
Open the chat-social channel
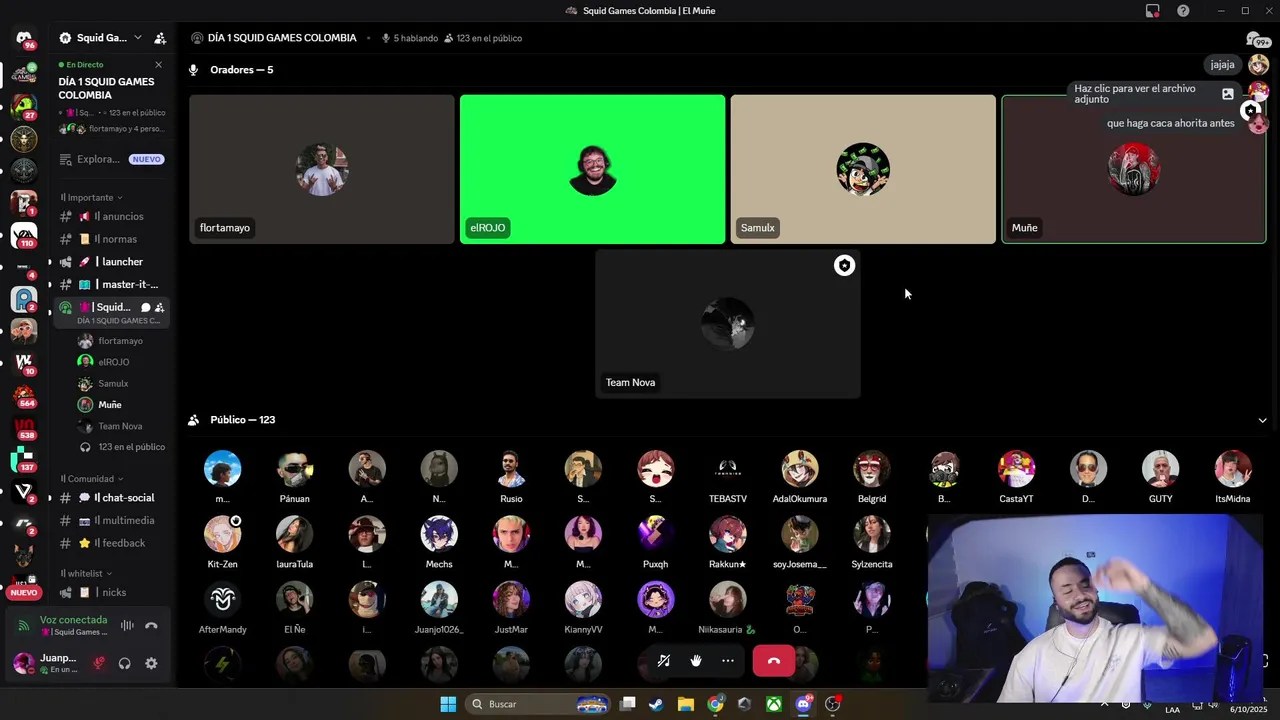click(112, 498)
